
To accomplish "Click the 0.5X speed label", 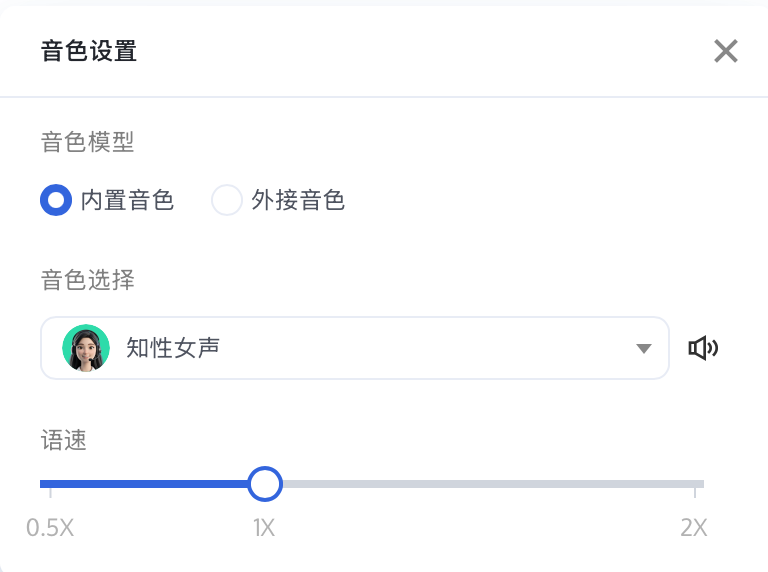I will coord(50,528).
